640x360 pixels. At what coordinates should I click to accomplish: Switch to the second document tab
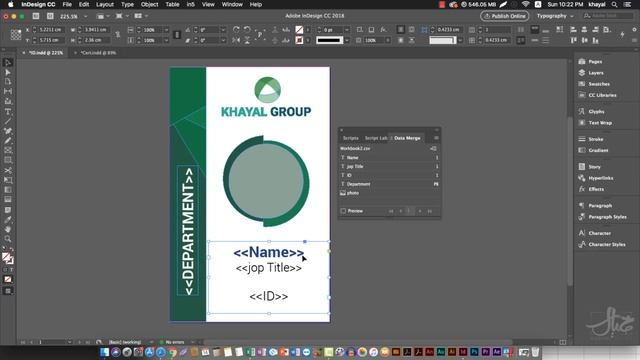[x=98, y=53]
